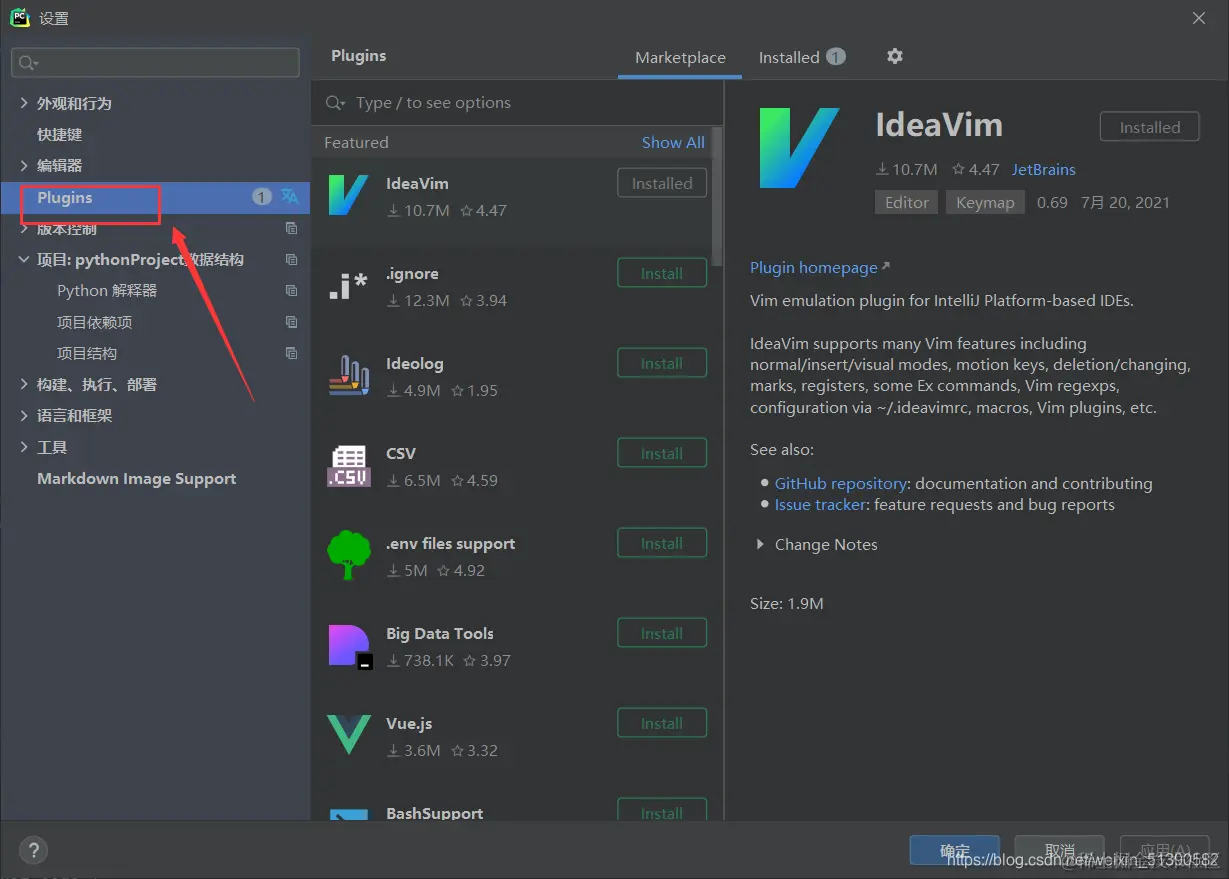Expand the 外观和行为 tree node

[25, 103]
